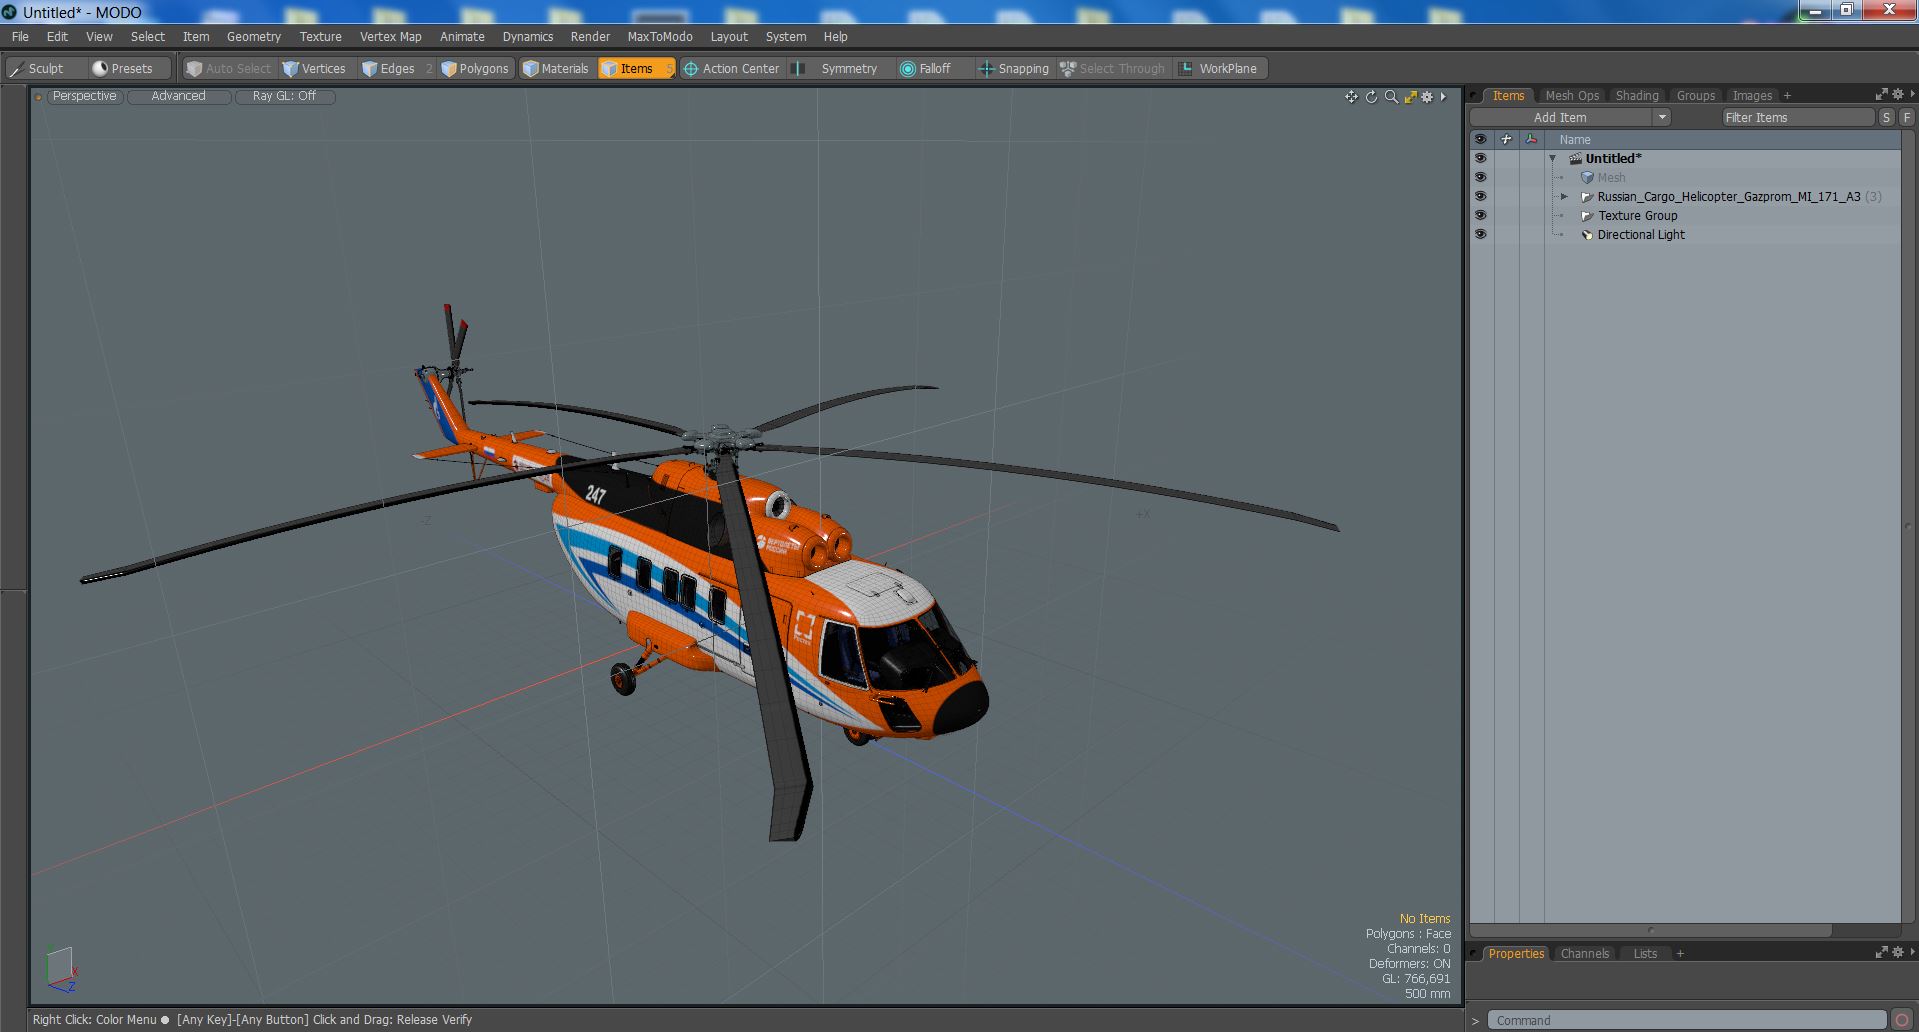Screen dimensions: 1919x1032
Task: Click the visibility eye column header
Action: (1480, 139)
